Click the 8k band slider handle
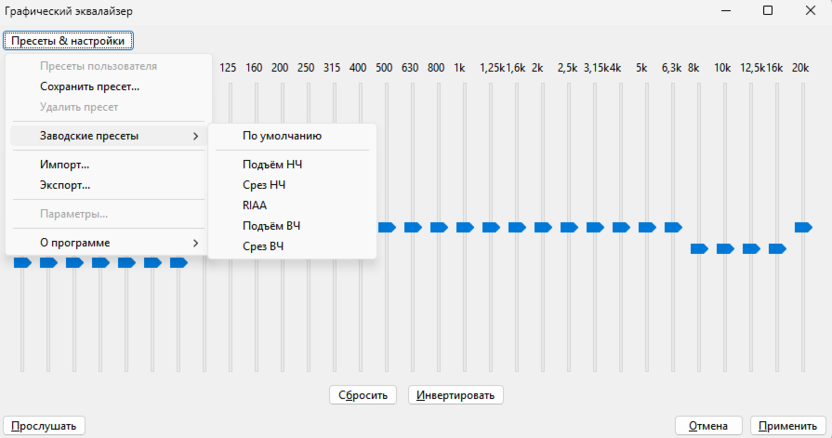The image size is (832, 438). tap(699, 248)
